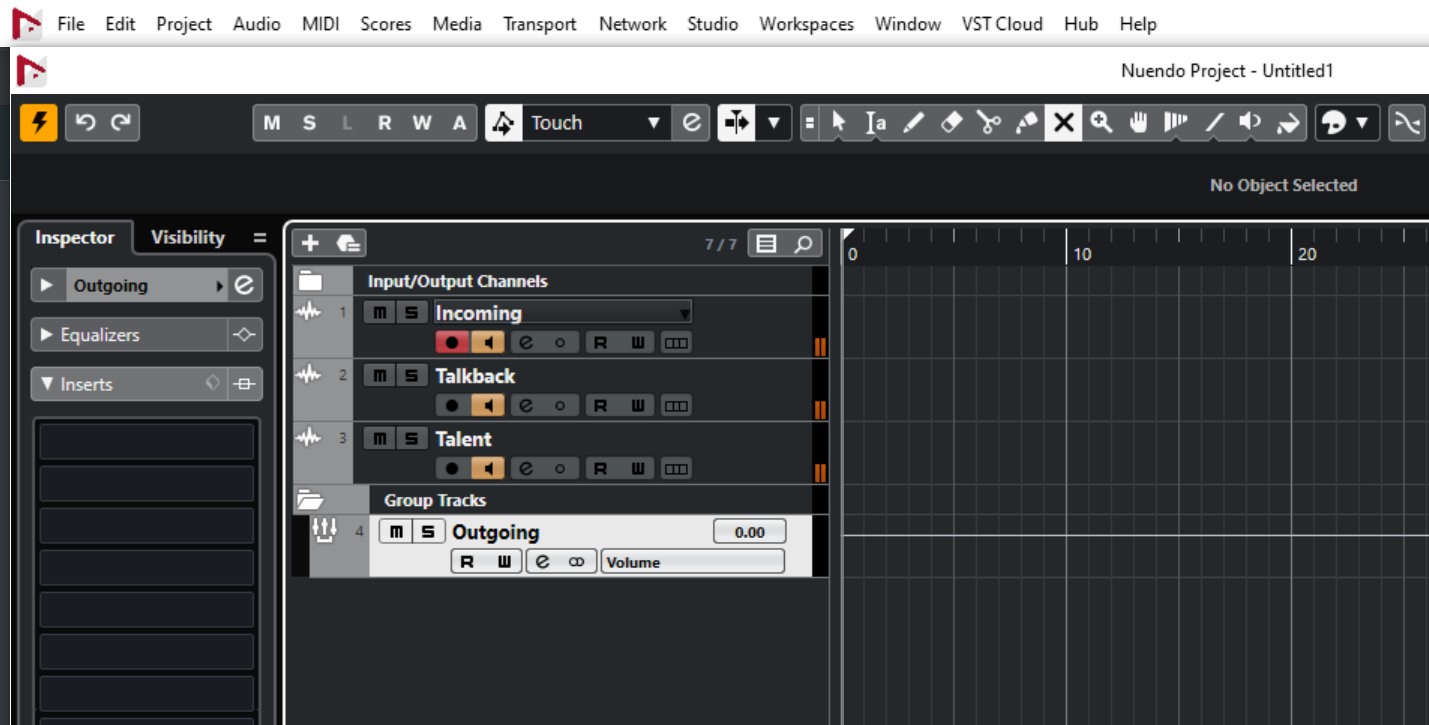1429x725 pixels.
Task: Solo the Talent track
Action: pos(411,438)
